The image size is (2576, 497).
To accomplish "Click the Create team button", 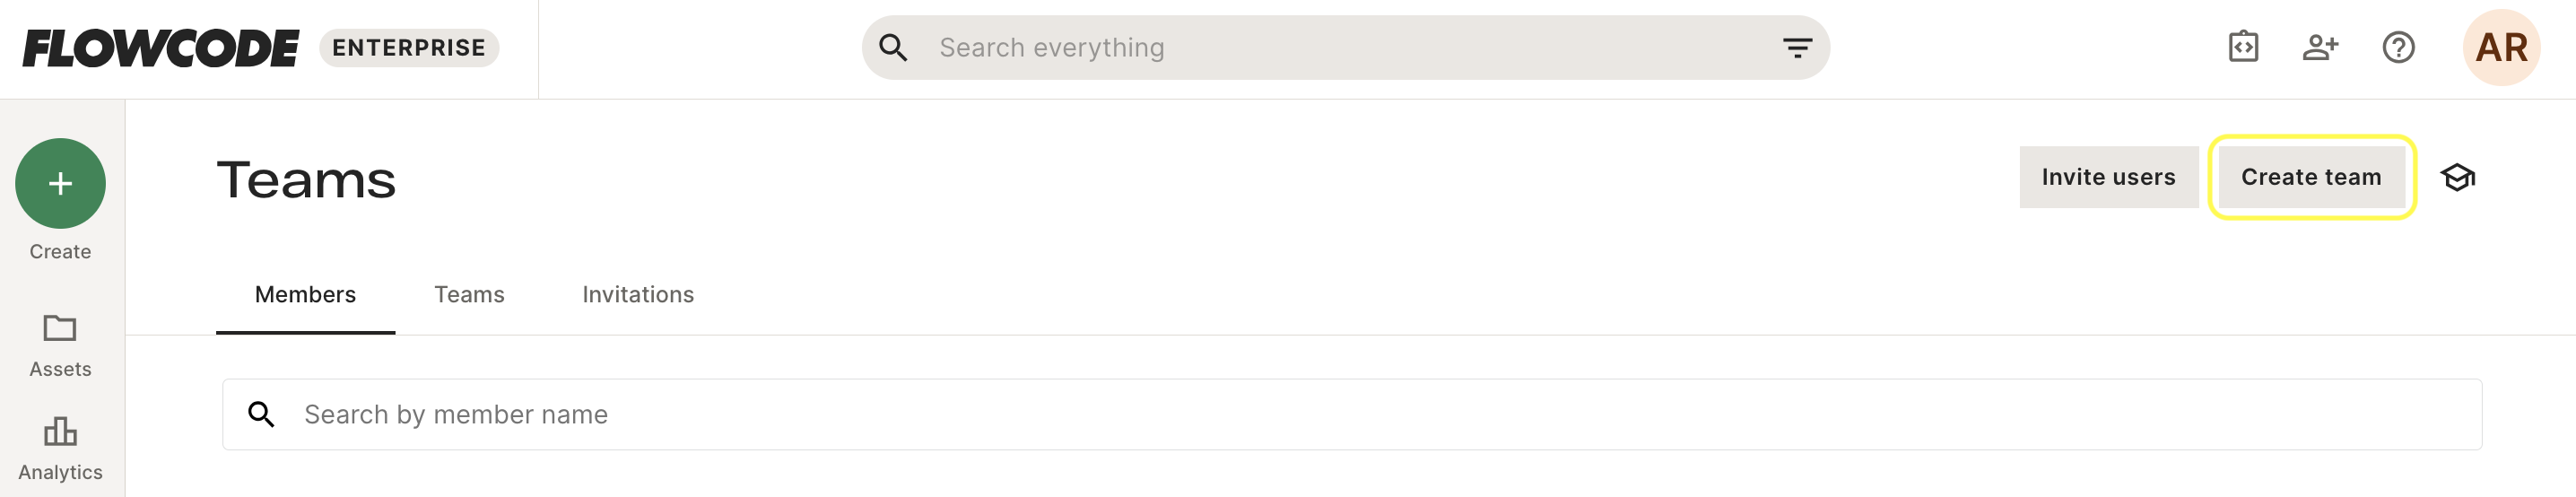I will tap(2311, 177).
